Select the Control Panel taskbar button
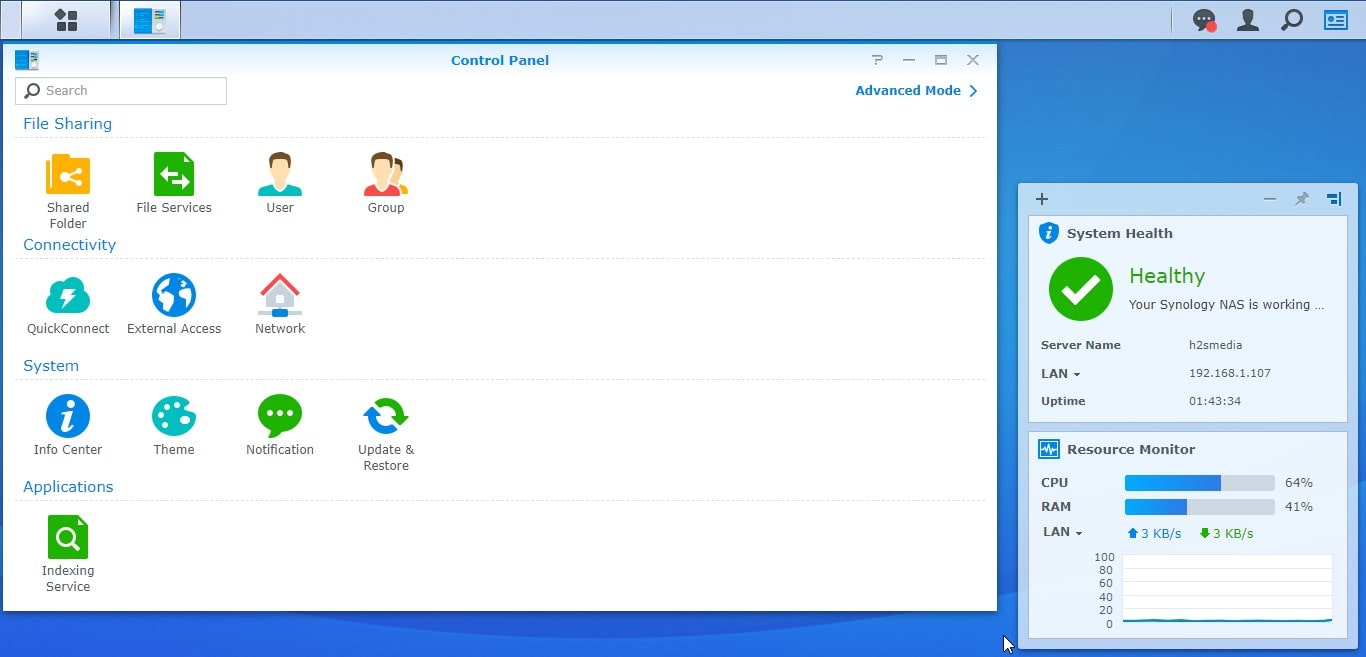 coord(150,20)
